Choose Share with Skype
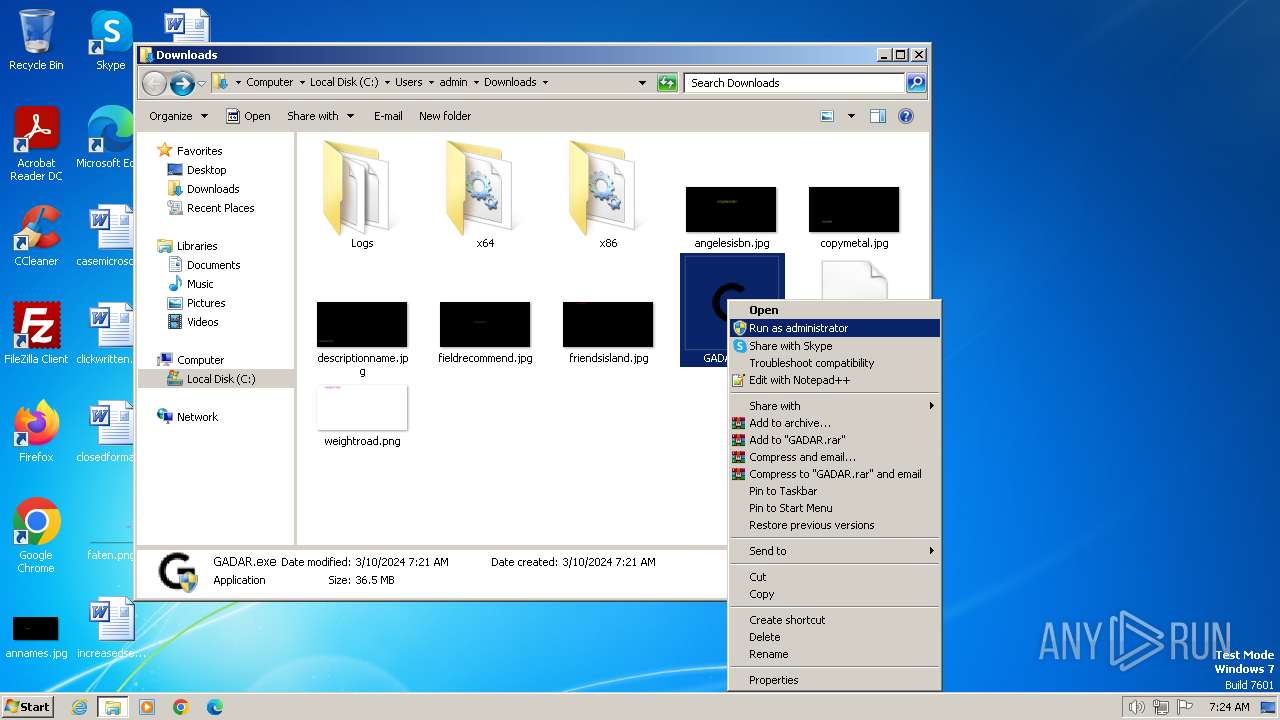 [835, 346]
